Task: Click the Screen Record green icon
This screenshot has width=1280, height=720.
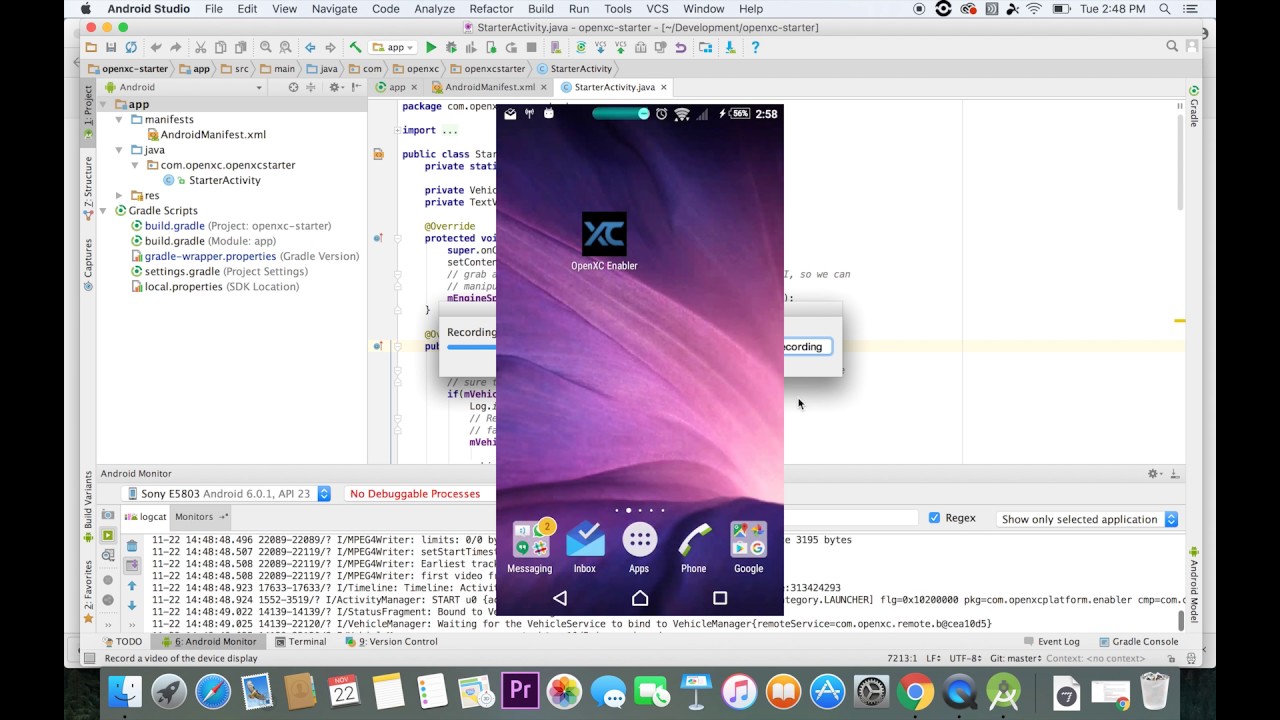Action: click(x=108, y=536)
